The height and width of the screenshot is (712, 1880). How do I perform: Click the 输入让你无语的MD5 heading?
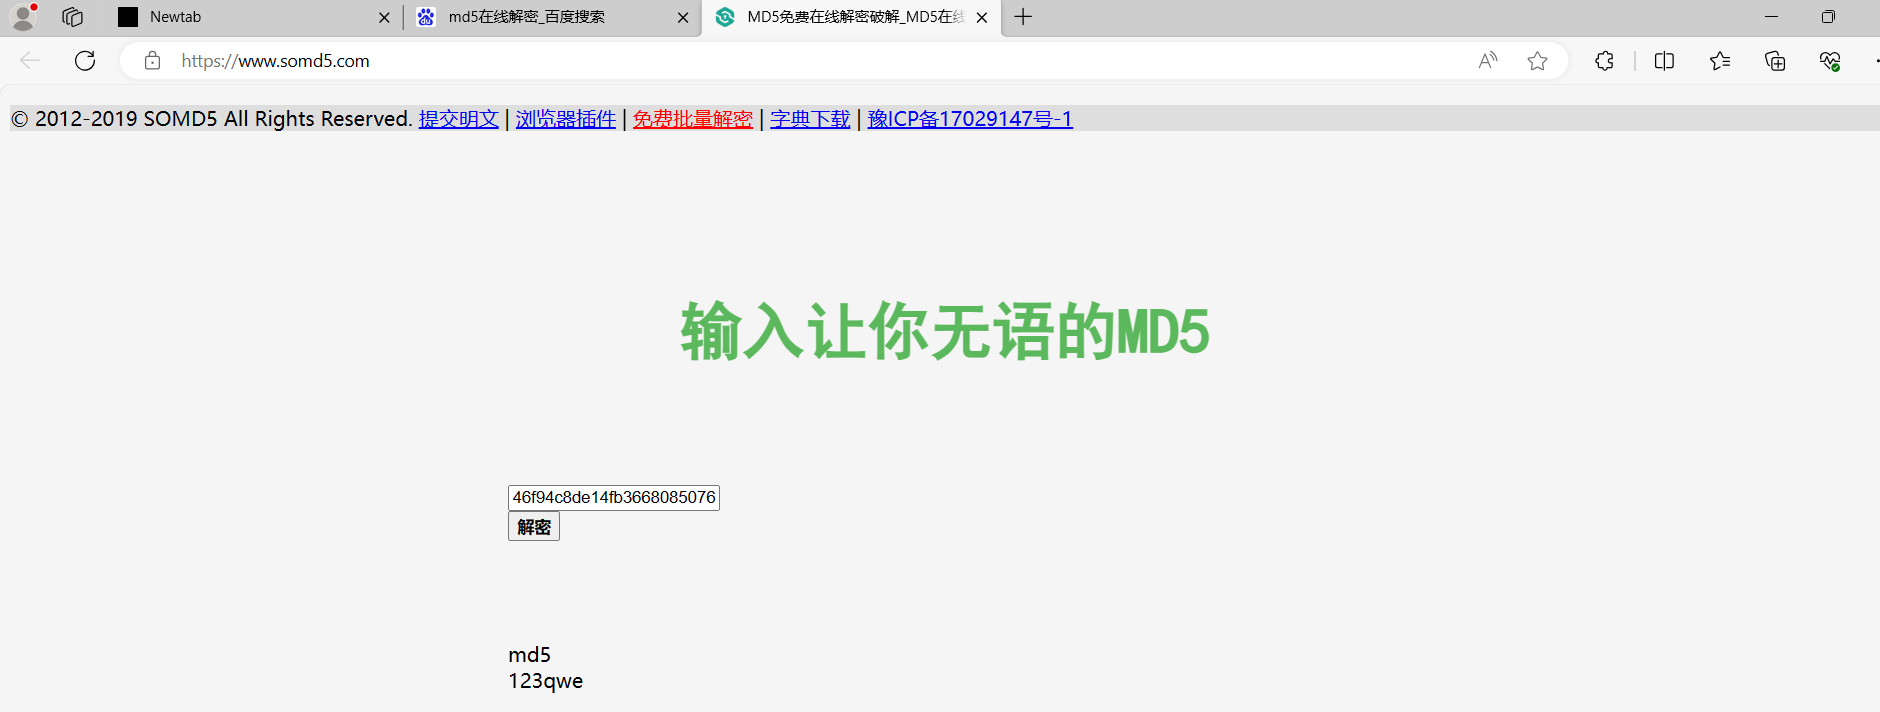[945, 331]
